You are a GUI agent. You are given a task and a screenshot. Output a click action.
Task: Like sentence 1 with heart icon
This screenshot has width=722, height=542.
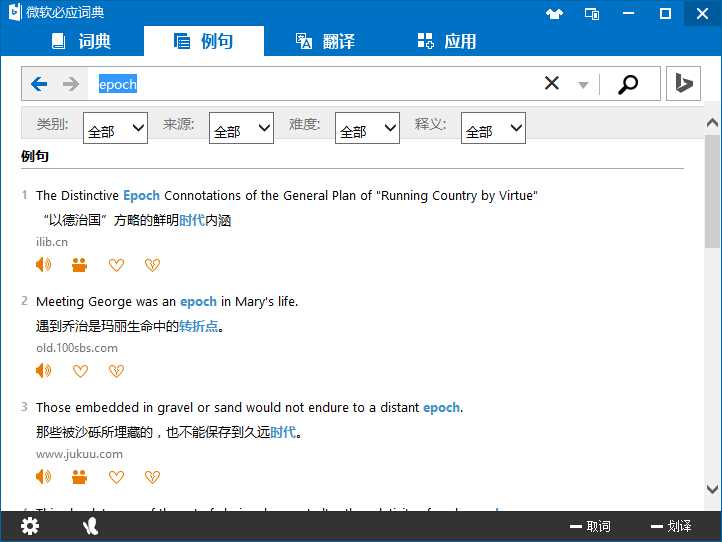click(x=116, y=265)
